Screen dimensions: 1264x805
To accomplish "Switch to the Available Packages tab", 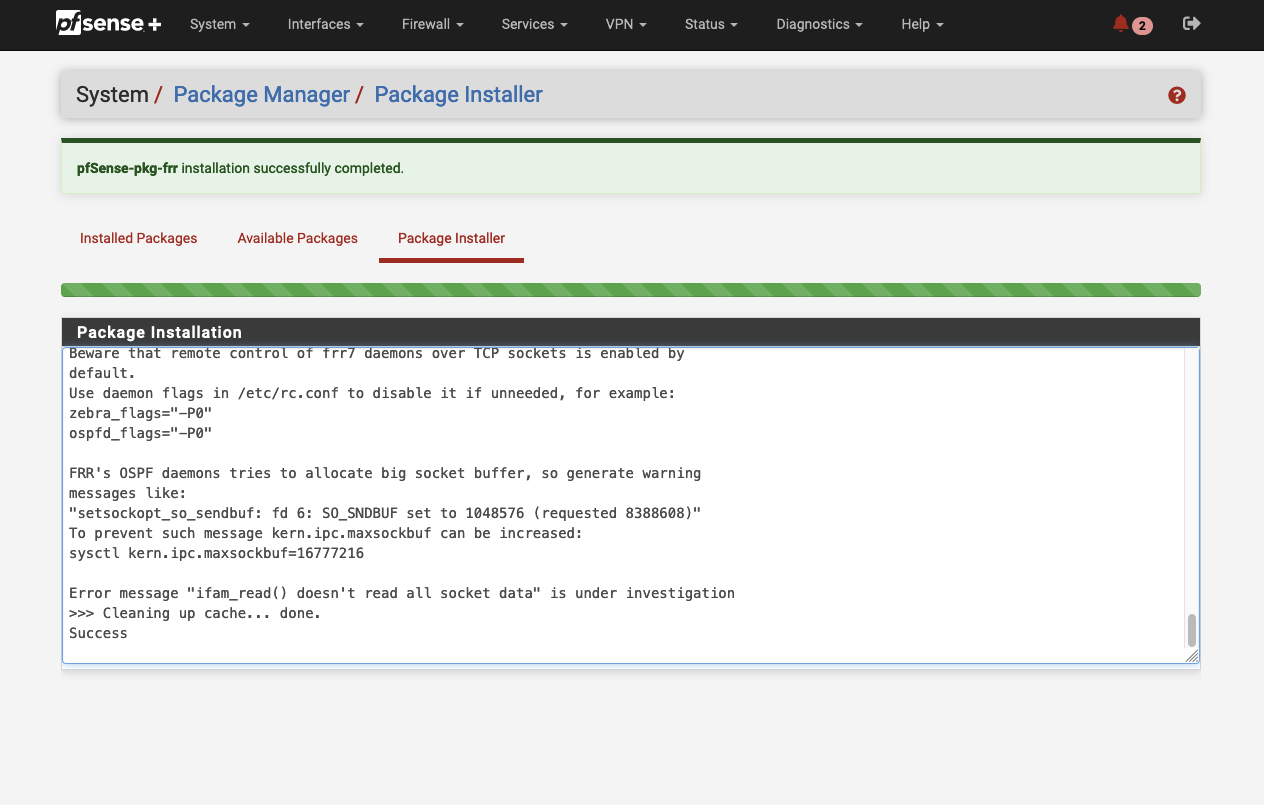I will pos(297,238).
